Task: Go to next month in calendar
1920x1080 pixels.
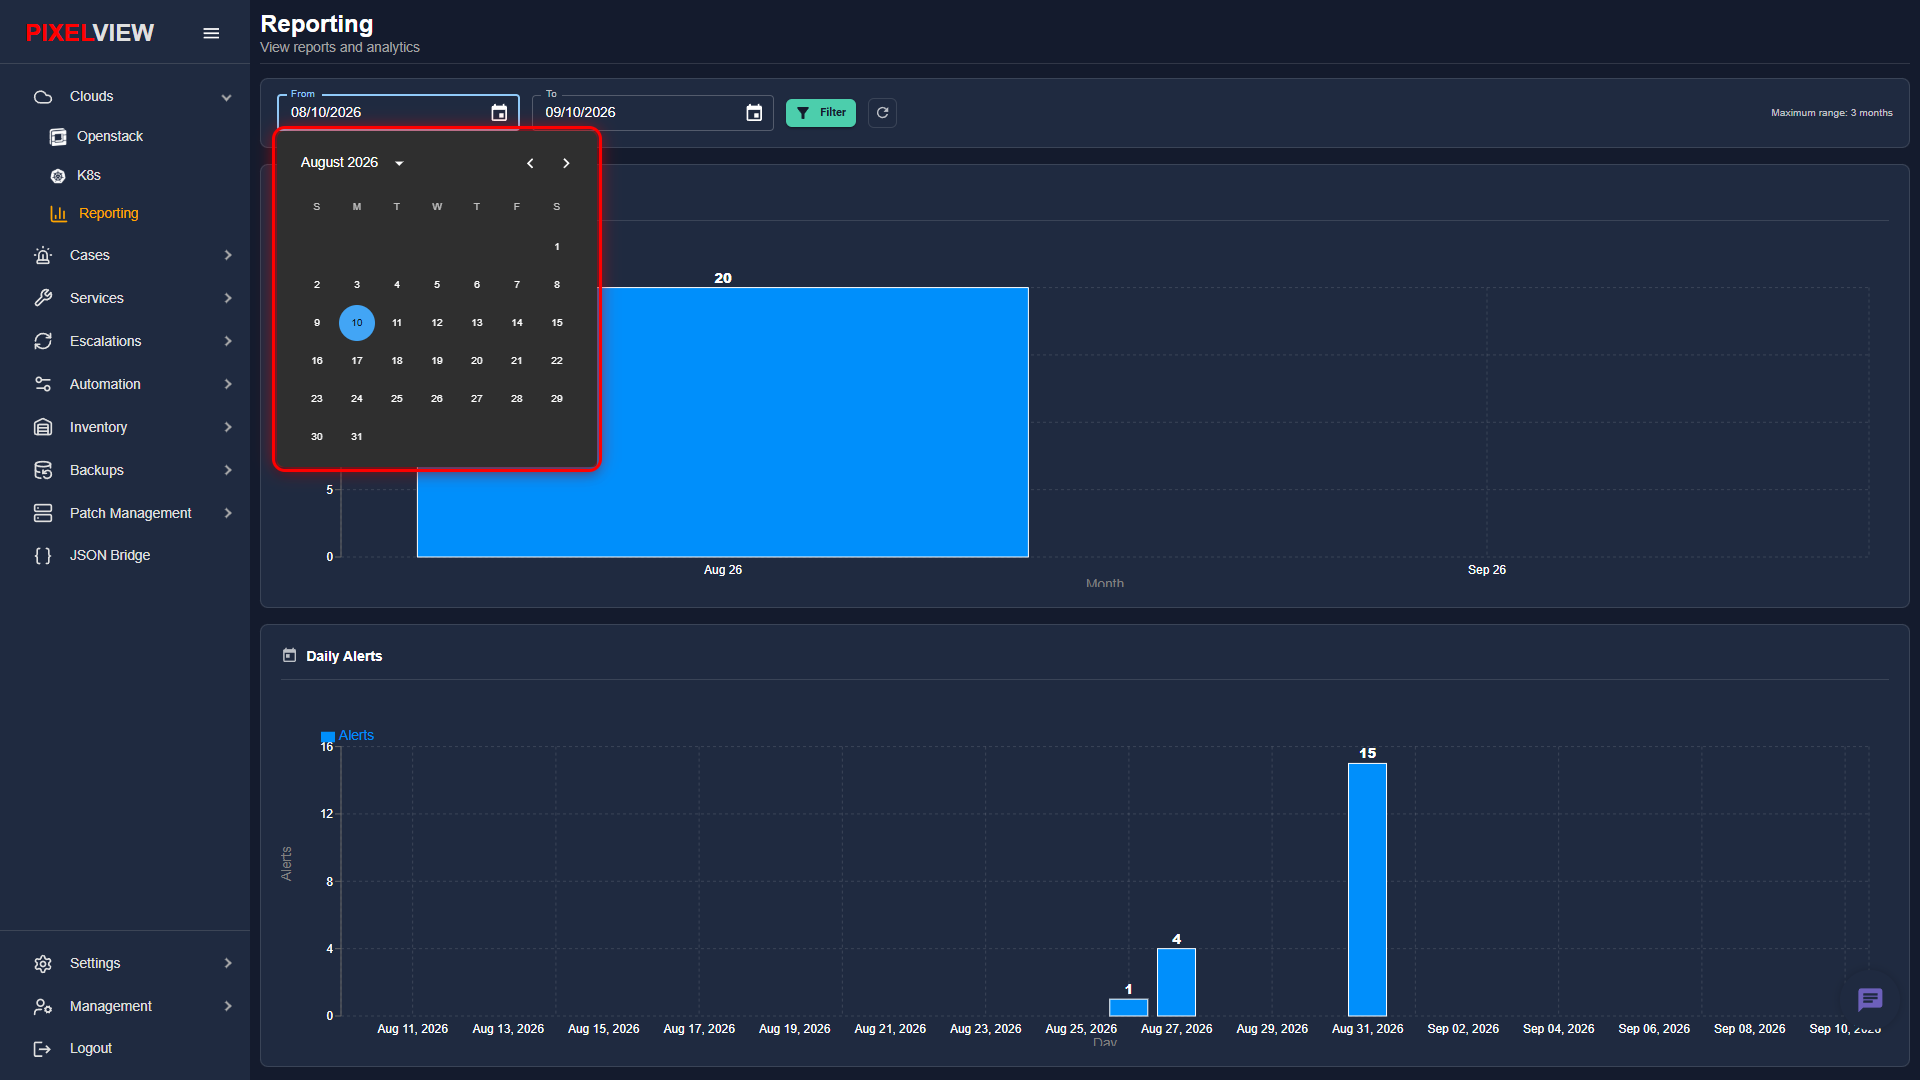Action: (566, 163)
